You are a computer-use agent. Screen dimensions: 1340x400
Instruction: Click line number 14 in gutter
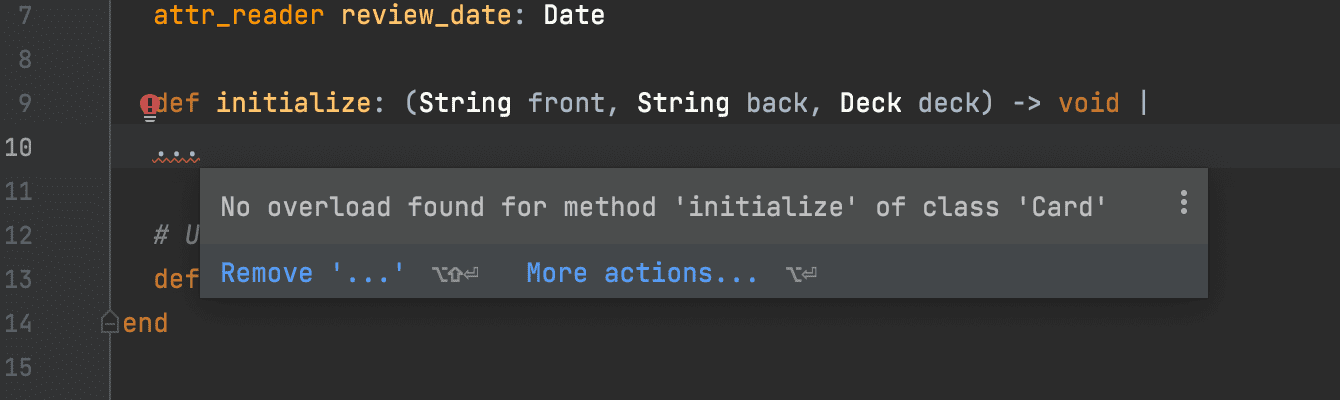[18, 323]
